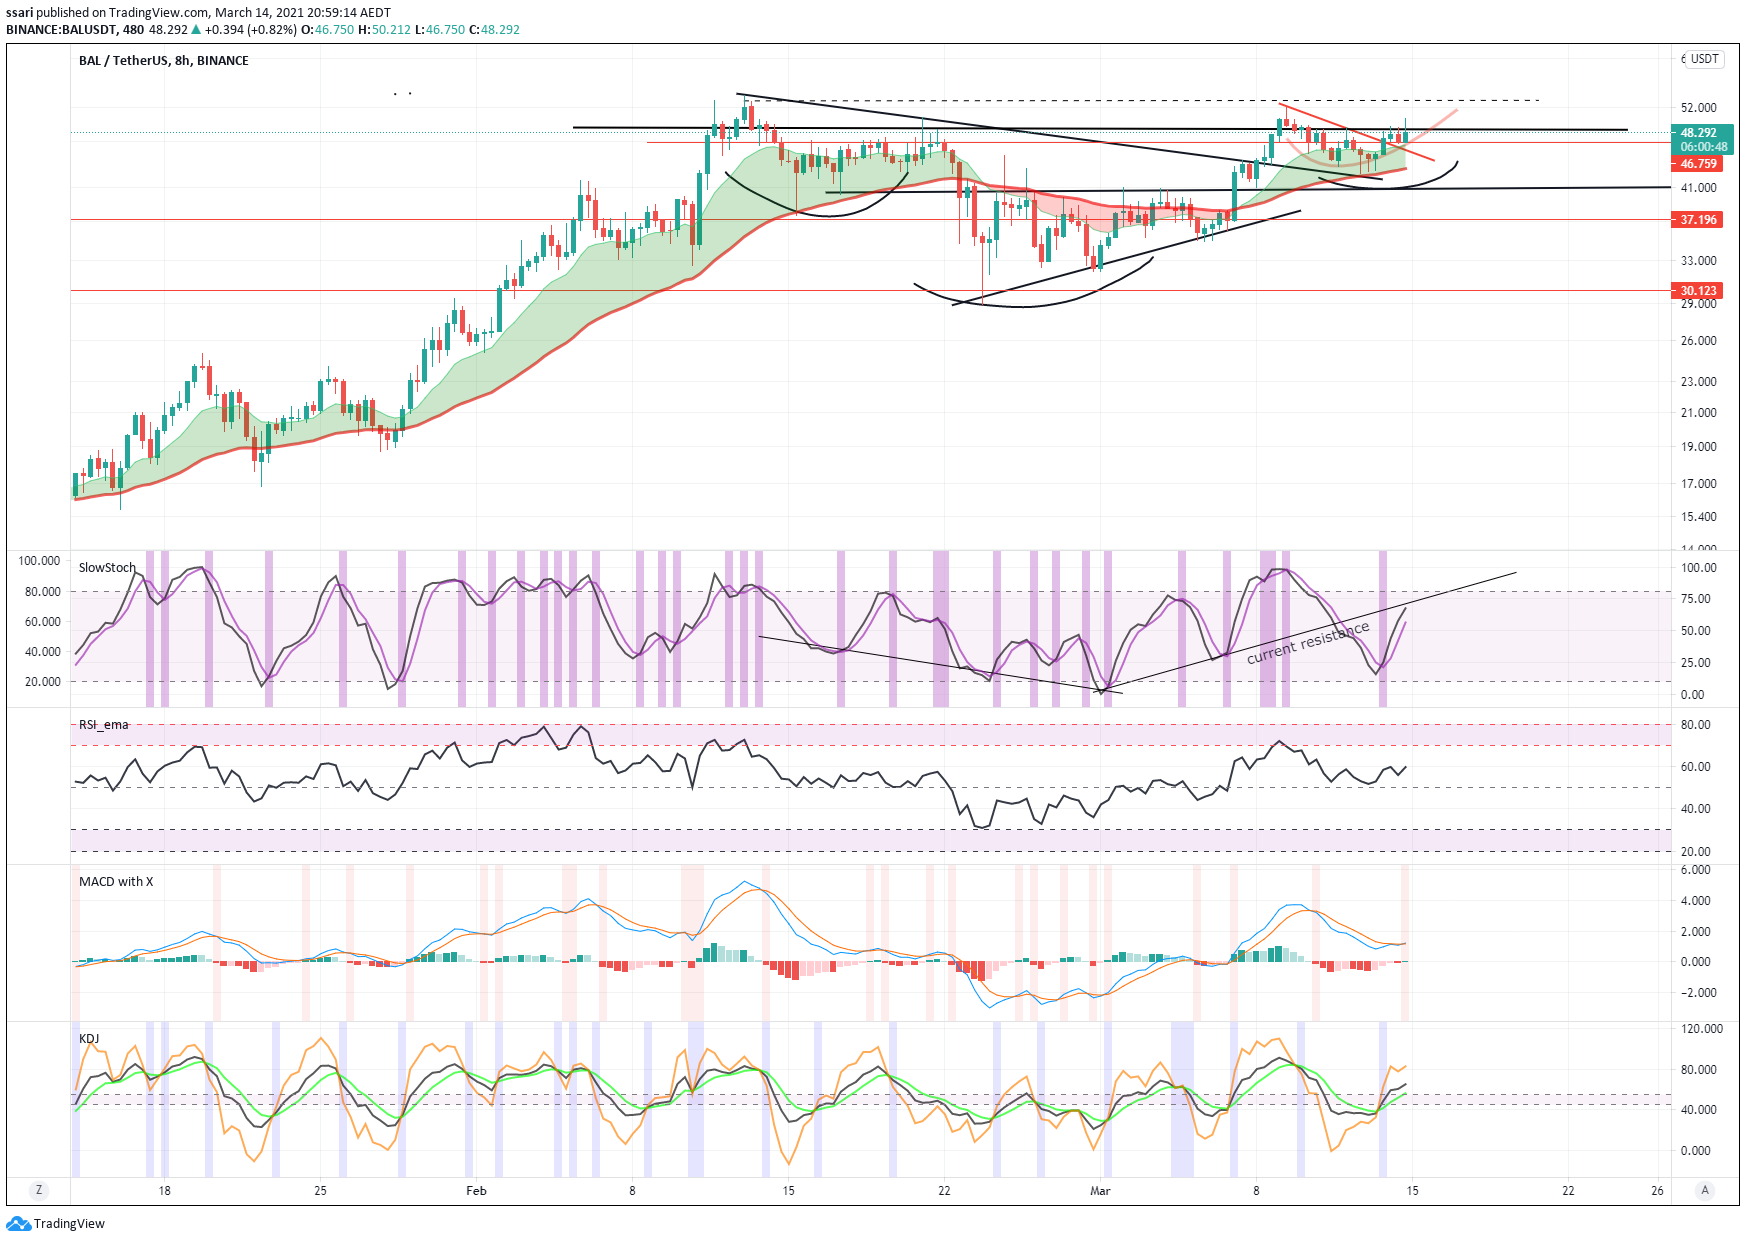Click the 'current resistance' annotation text
The width and height of the screenshot is (1746, 1242).
pos(1308,643)
